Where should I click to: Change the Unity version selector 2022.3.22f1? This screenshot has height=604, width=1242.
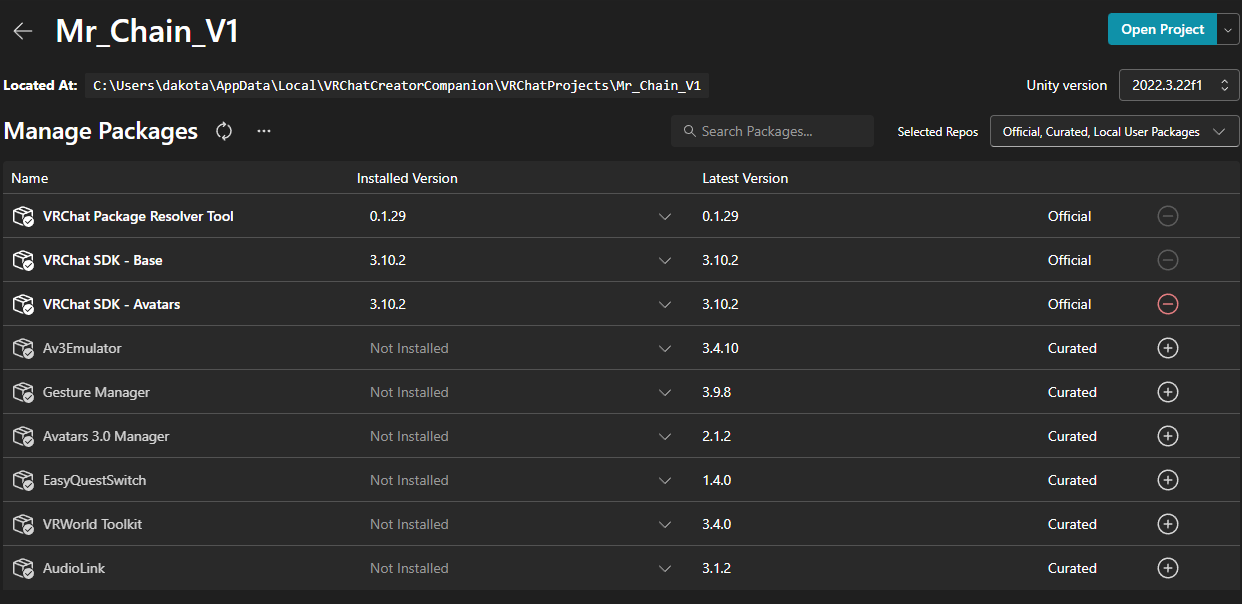tap(1179, 86)
